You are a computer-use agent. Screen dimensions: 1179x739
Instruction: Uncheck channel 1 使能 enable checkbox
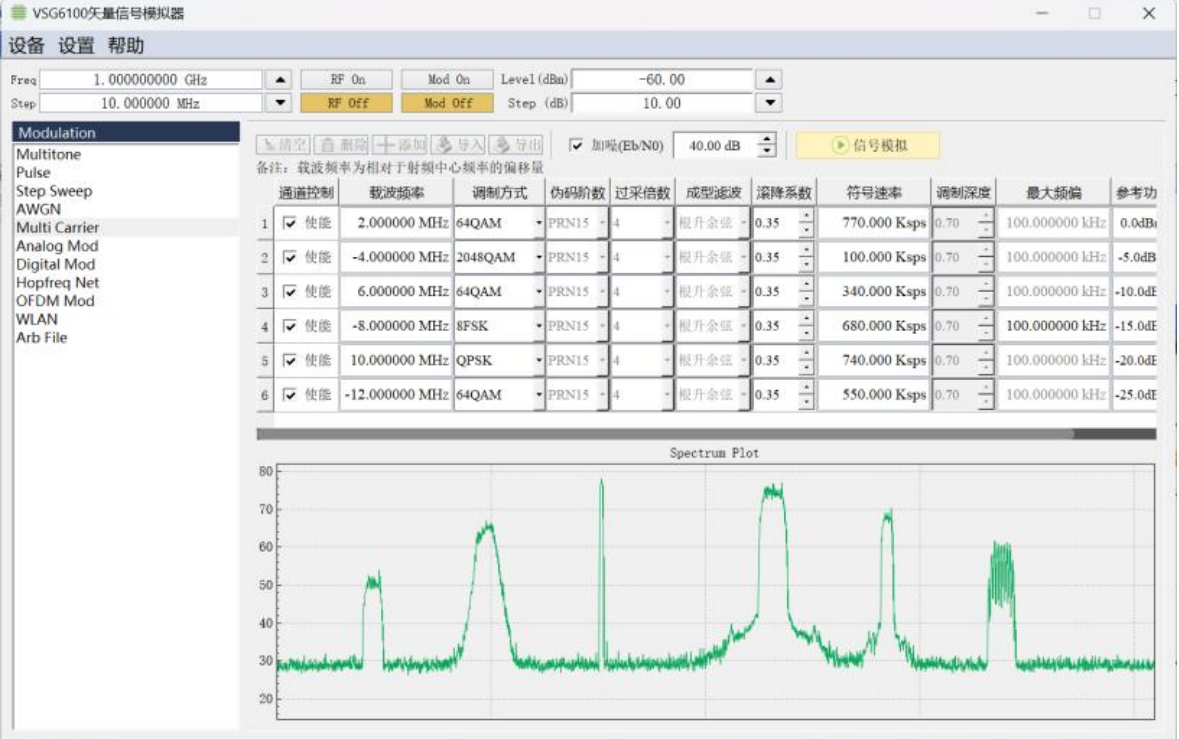pos(289,223)
